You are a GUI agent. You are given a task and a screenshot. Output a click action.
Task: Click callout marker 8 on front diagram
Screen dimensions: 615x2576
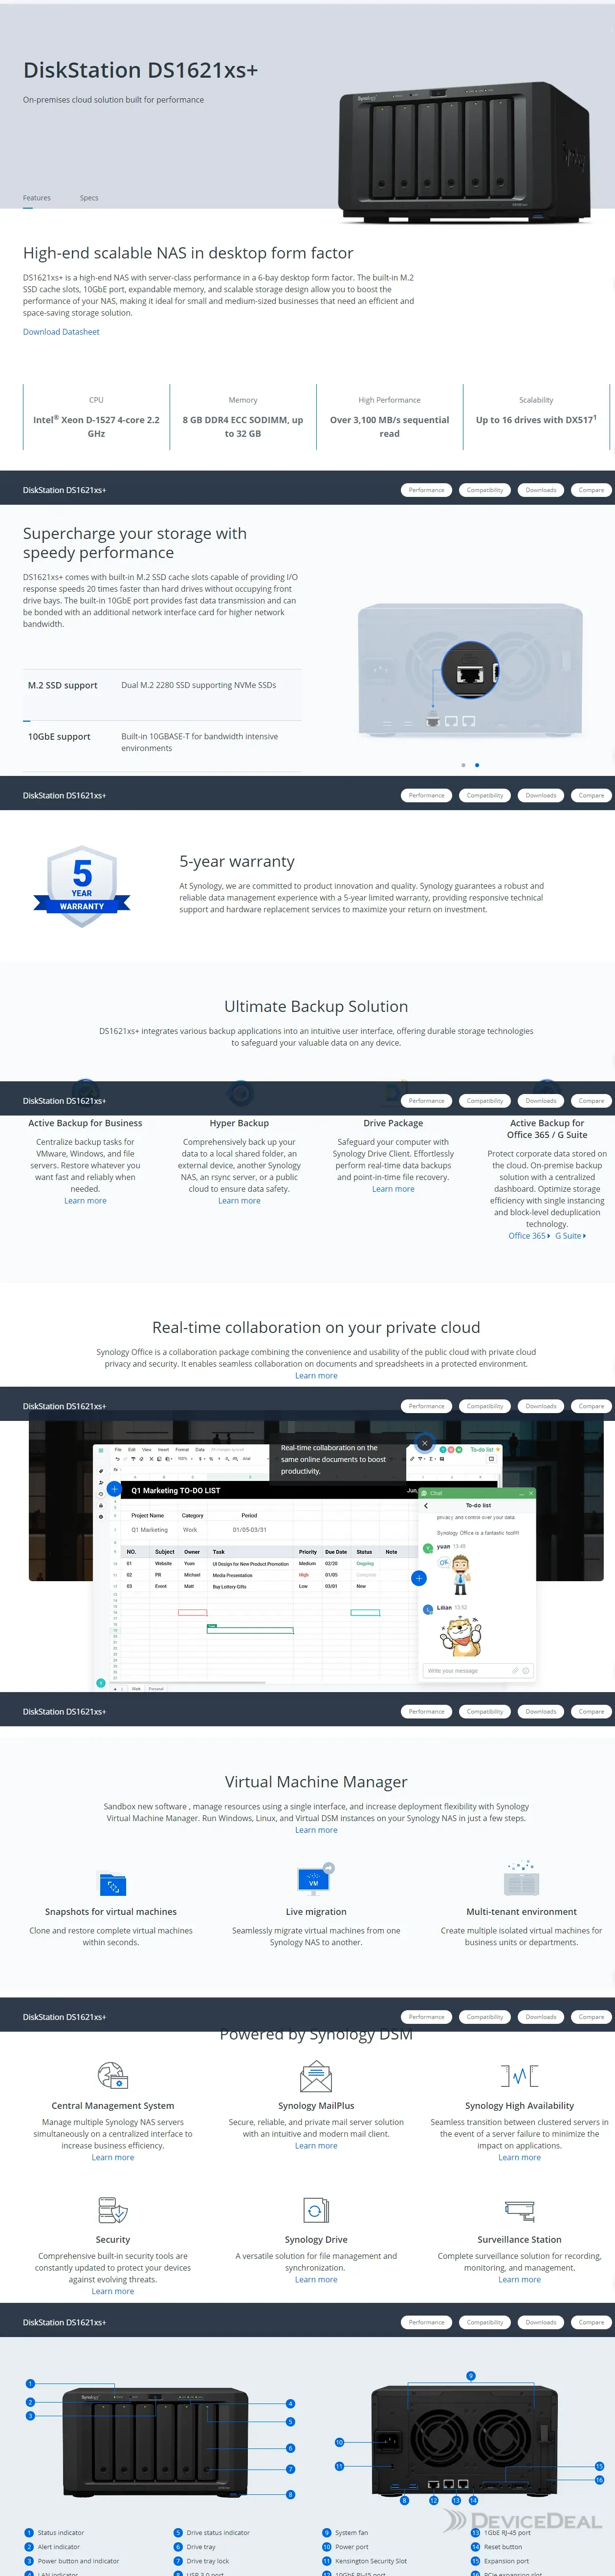click(291, 2494)
